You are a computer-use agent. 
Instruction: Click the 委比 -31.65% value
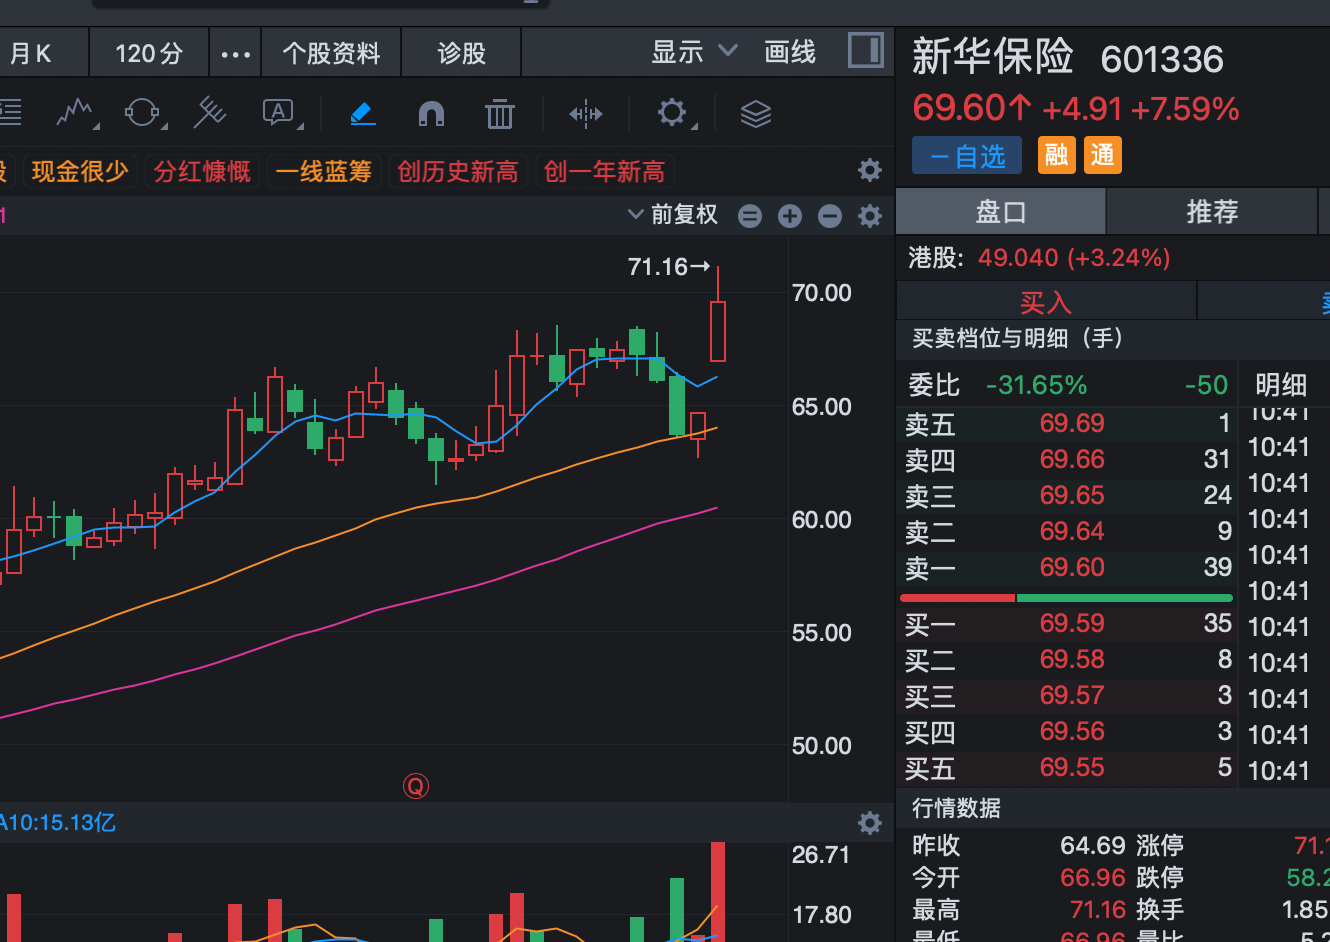click(x=1036, y=385)
